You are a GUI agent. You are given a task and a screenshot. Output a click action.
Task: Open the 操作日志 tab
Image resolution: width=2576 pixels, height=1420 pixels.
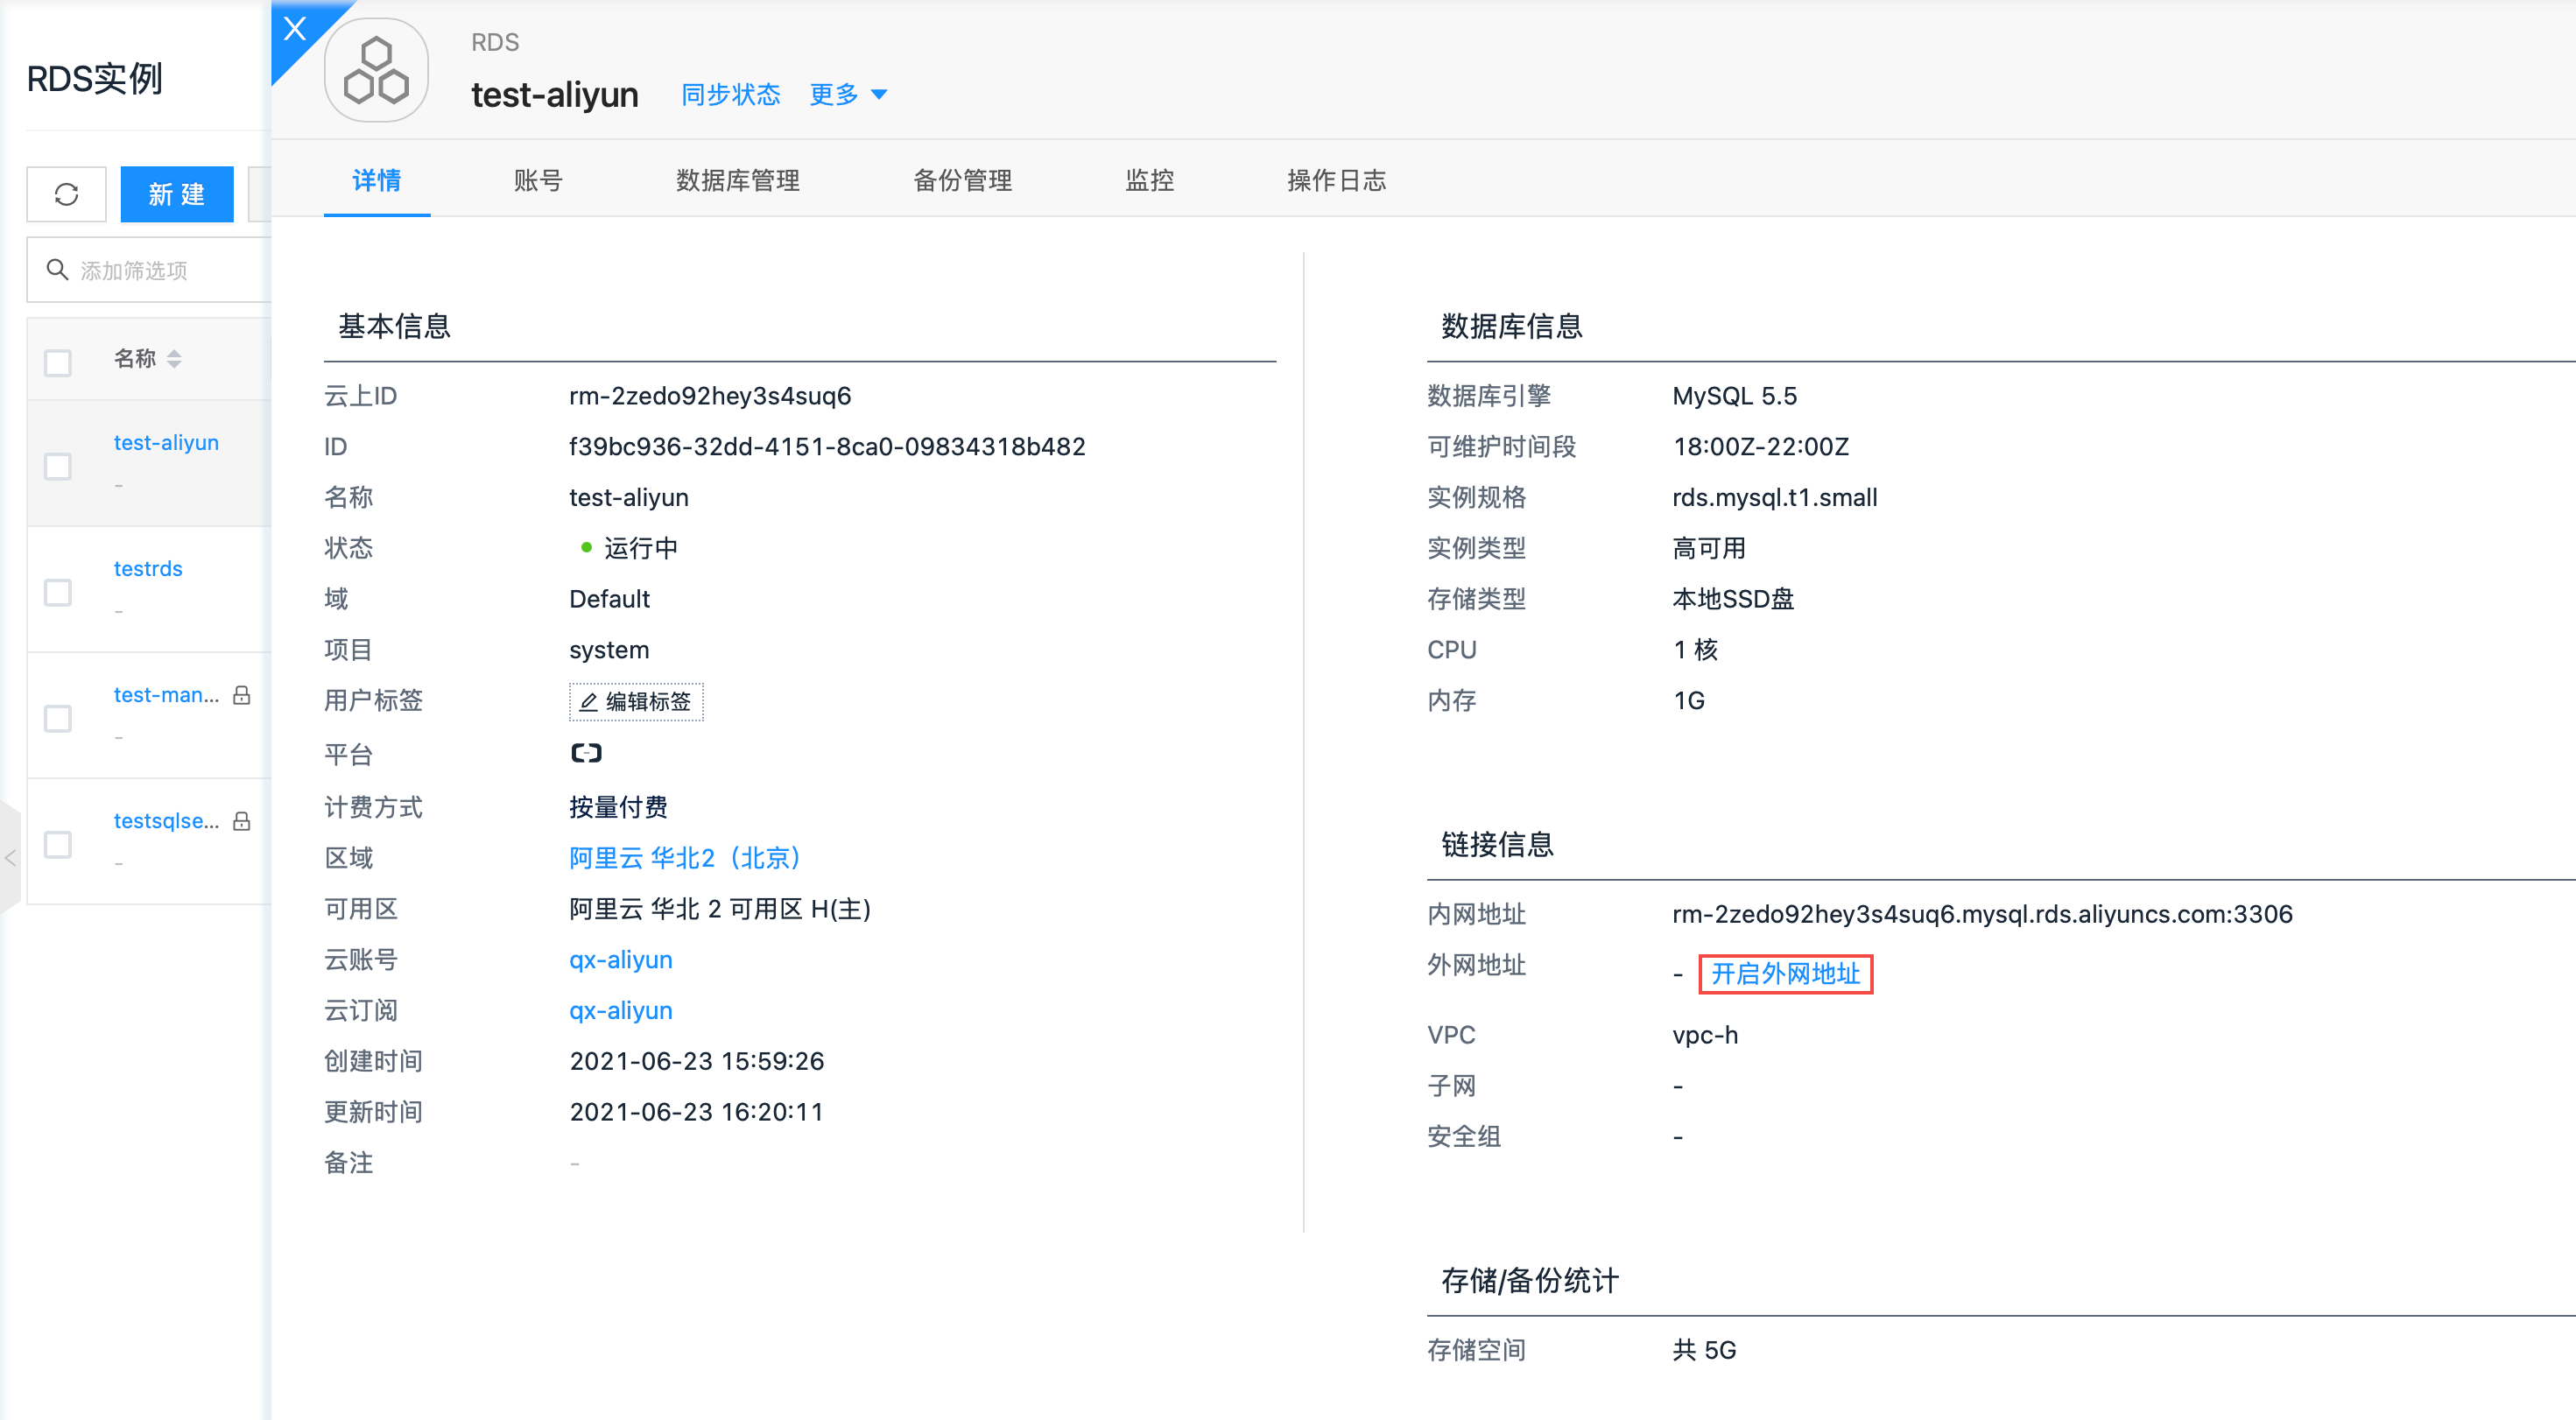click(1337, 180)
